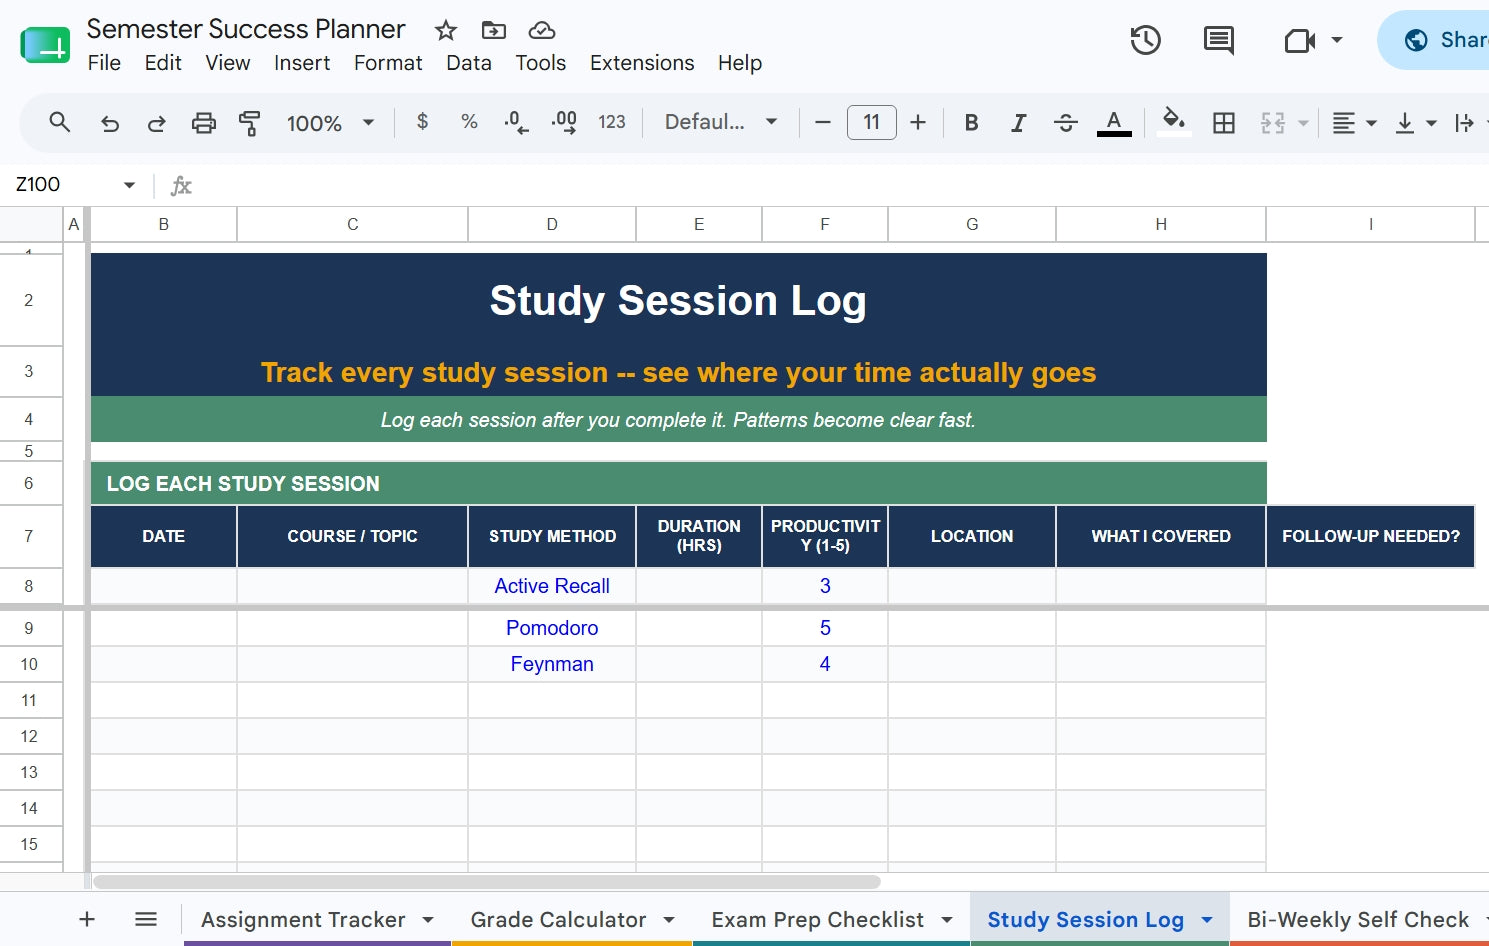The width and height of the screenshot is (1489, 946).
Task: Open Grade Calculator tab dropdown arrow
Action: pyautogui.click(x=669, y=920)
